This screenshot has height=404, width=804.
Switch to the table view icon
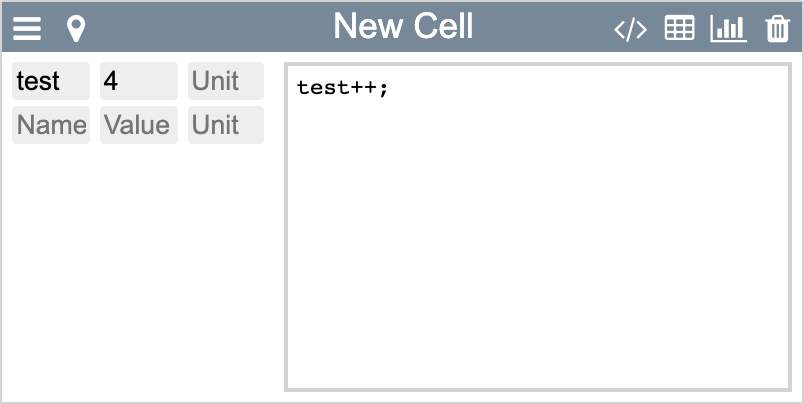click(x=679, y=29)
